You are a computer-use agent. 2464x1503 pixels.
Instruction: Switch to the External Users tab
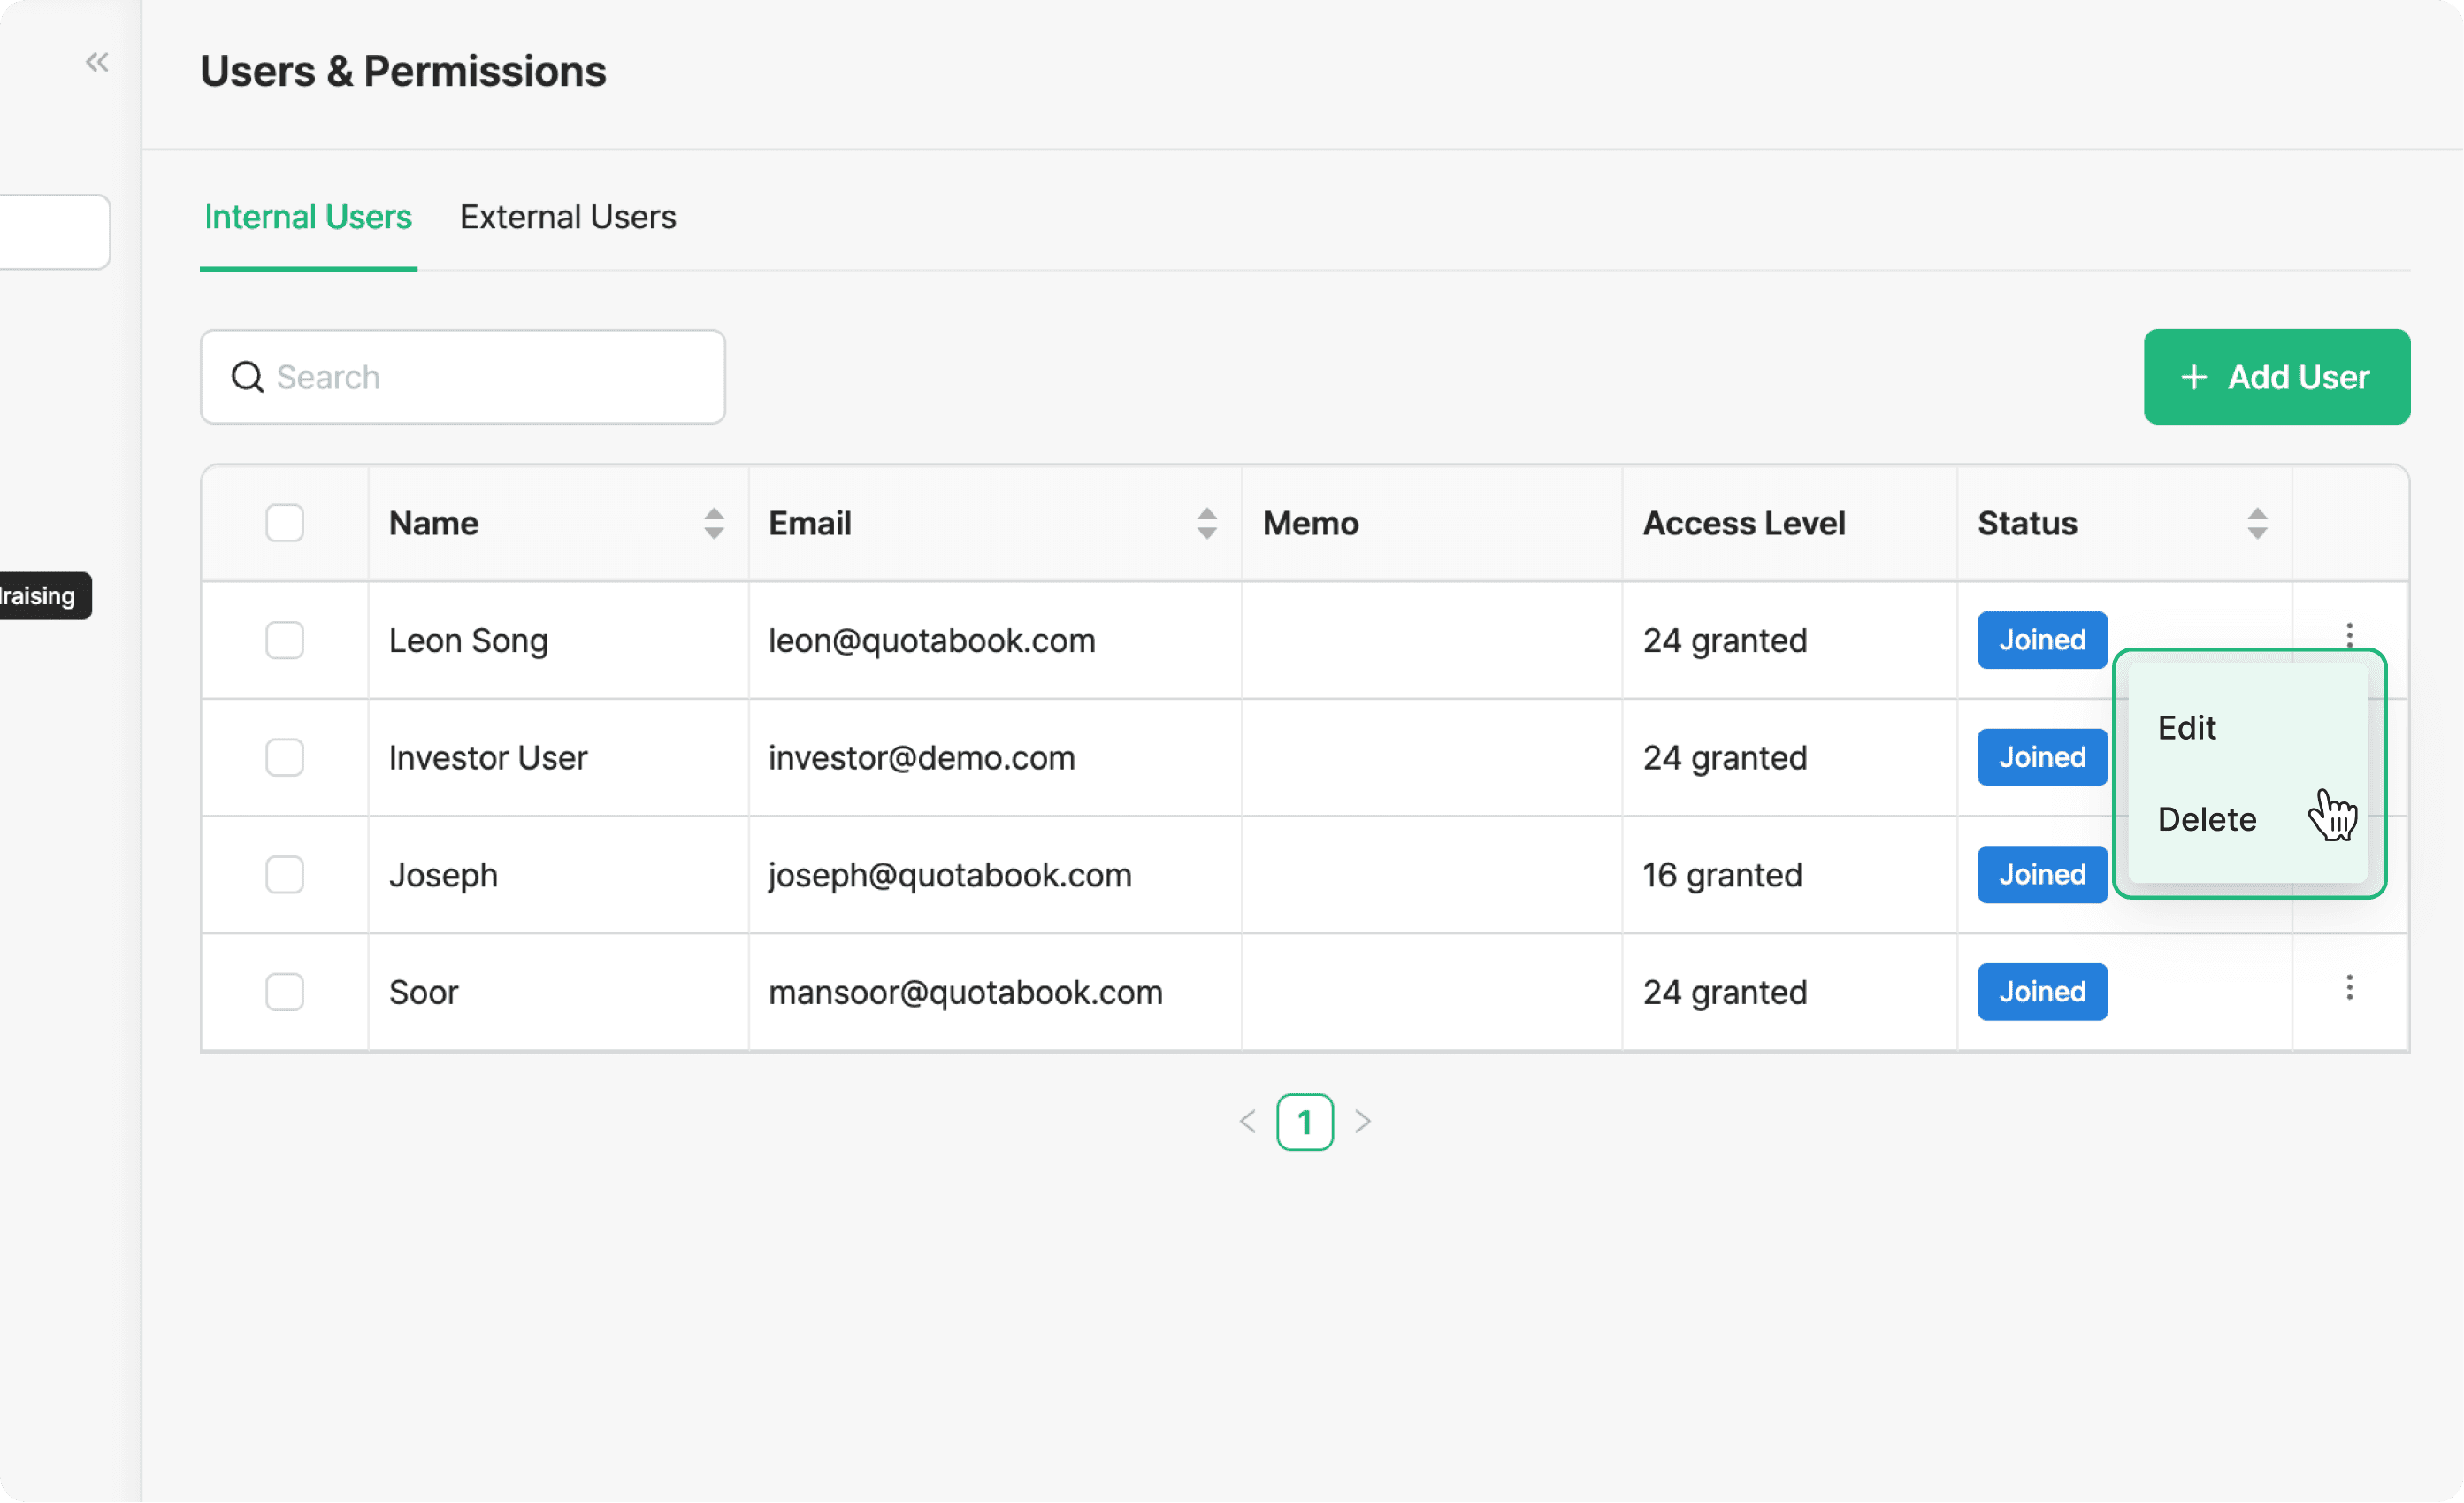tap(567, 217)
